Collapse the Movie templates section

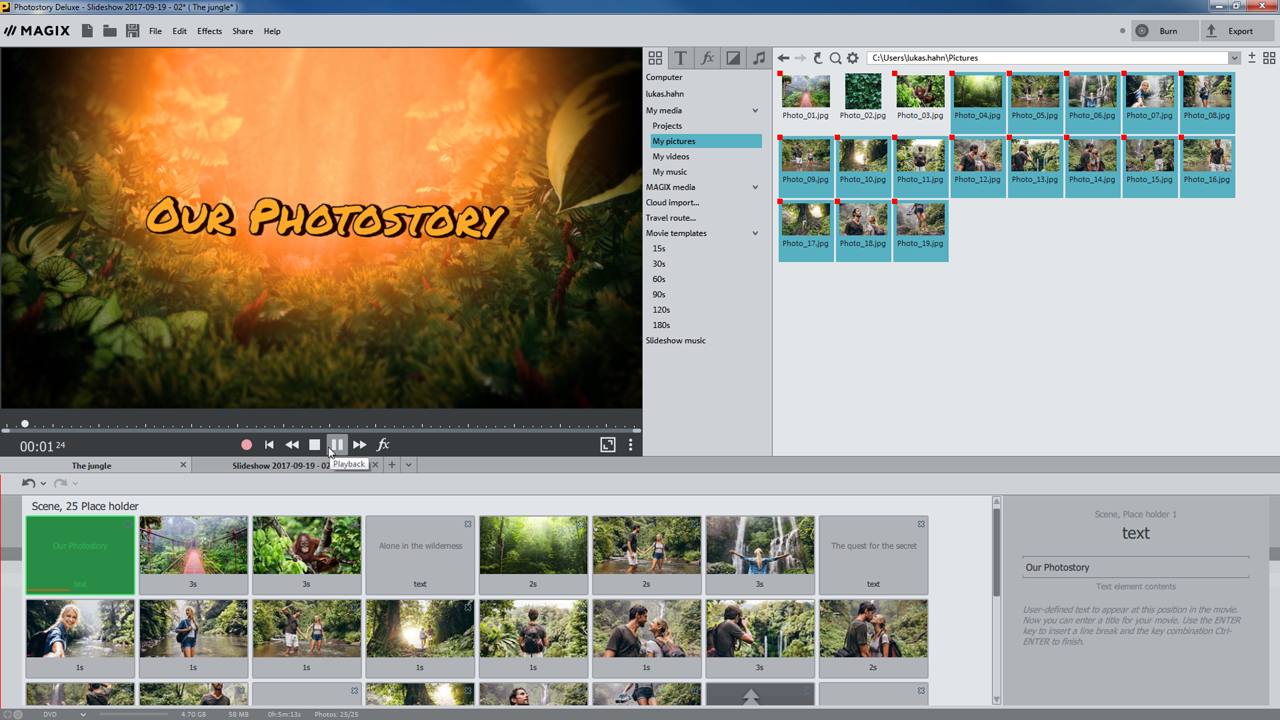(755, 233)
